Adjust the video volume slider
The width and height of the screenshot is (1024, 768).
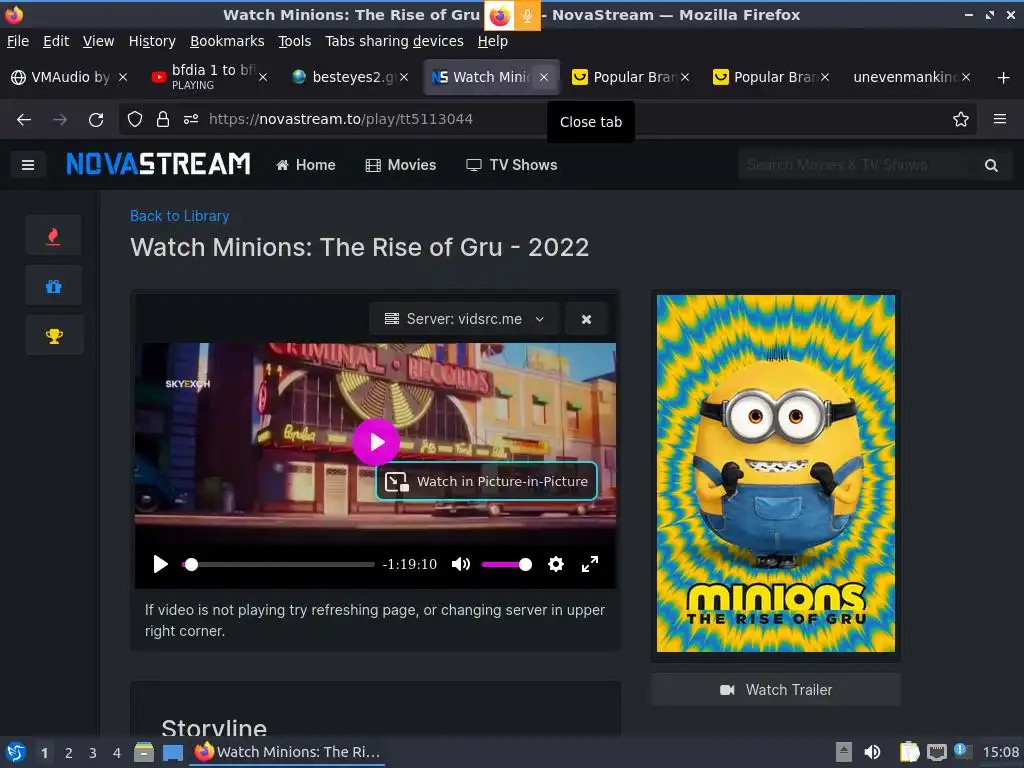point(506,564)
